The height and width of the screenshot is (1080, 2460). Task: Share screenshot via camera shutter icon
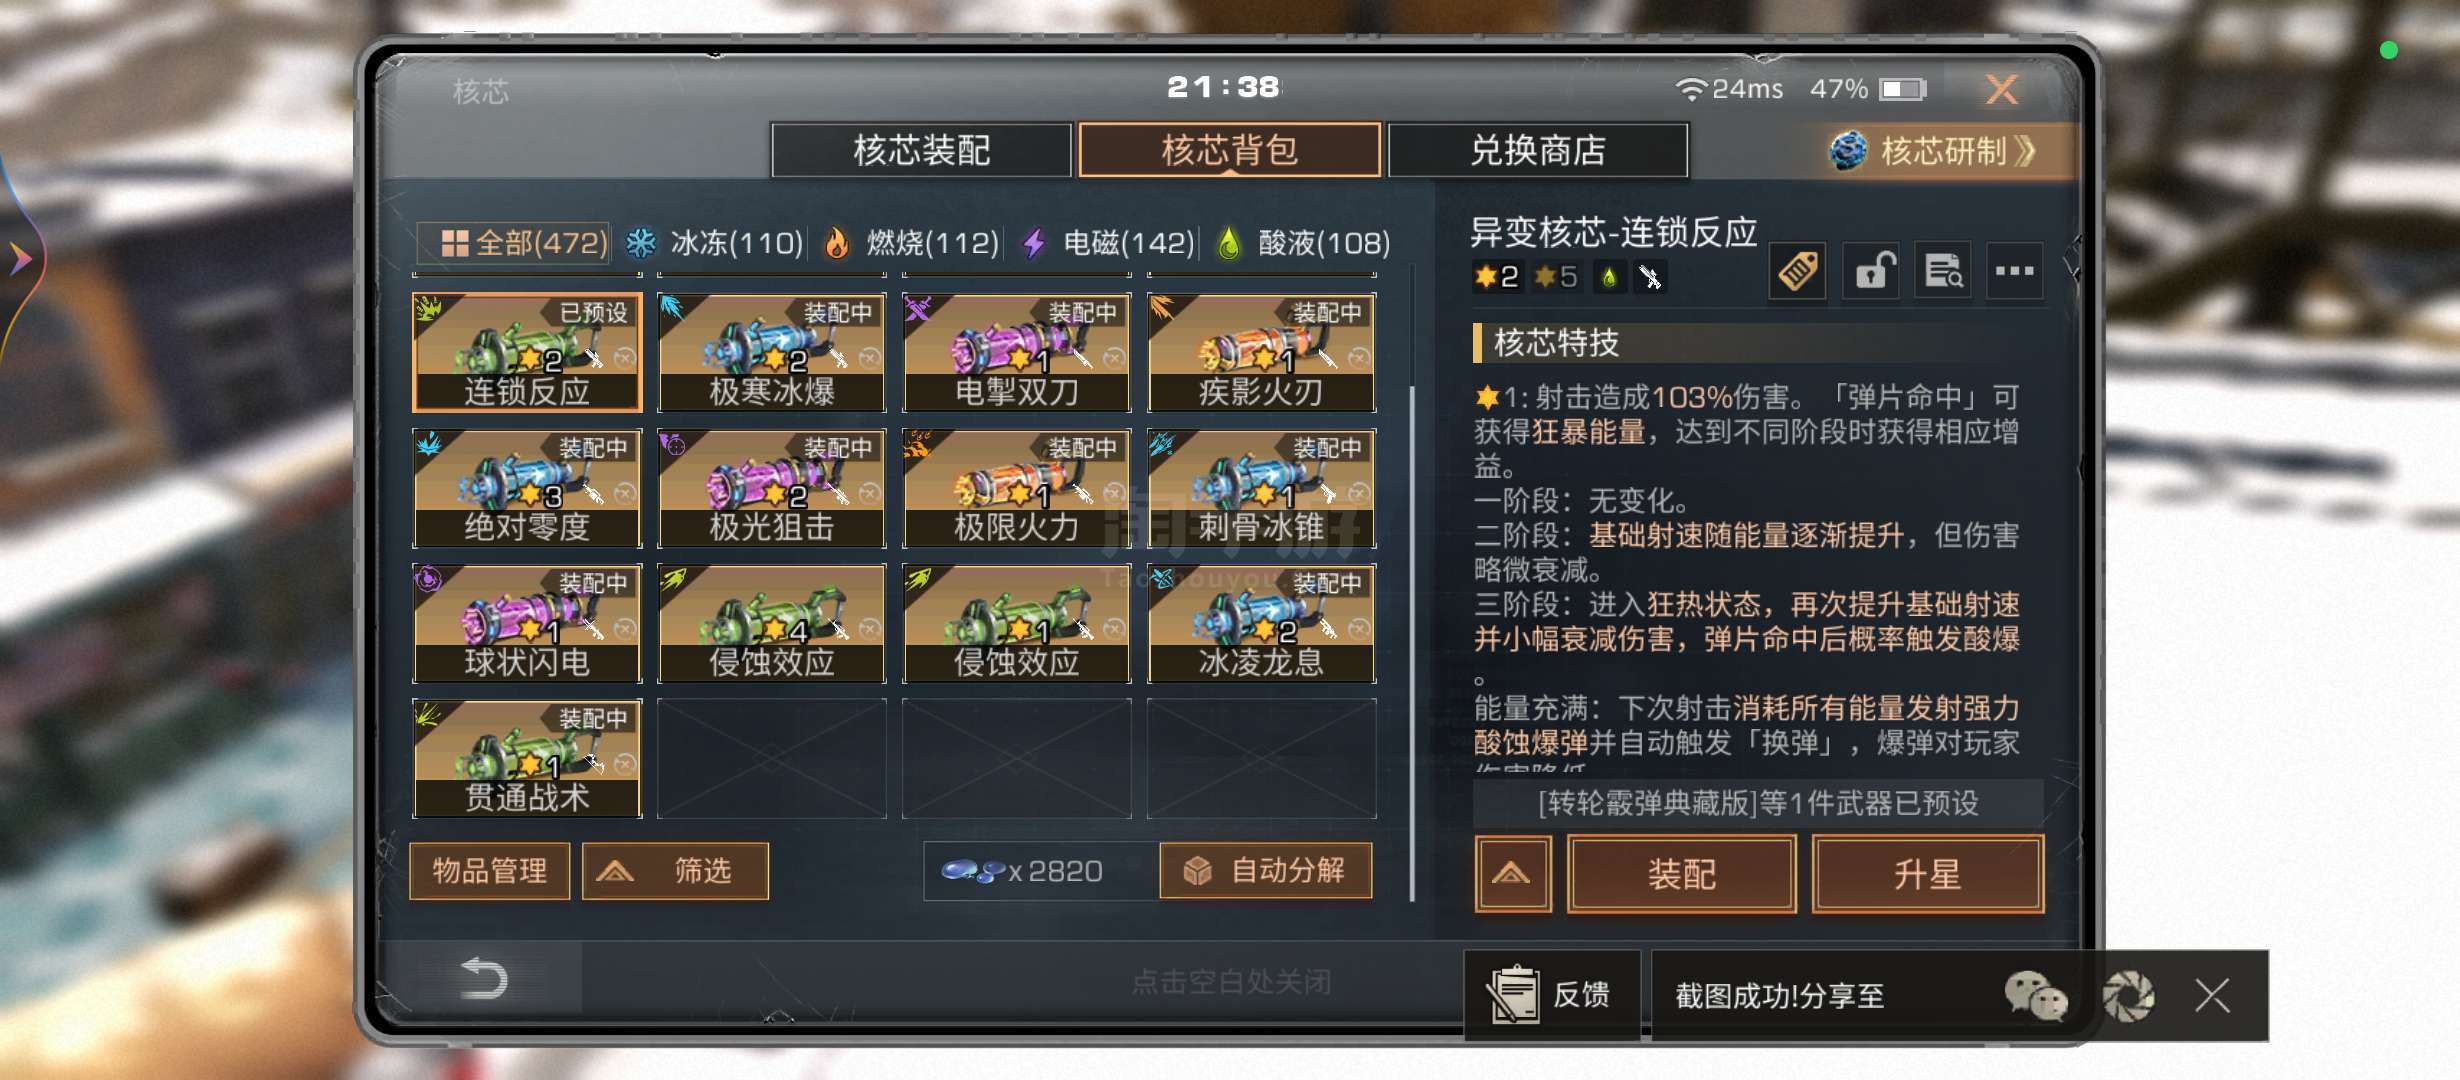2128,996
